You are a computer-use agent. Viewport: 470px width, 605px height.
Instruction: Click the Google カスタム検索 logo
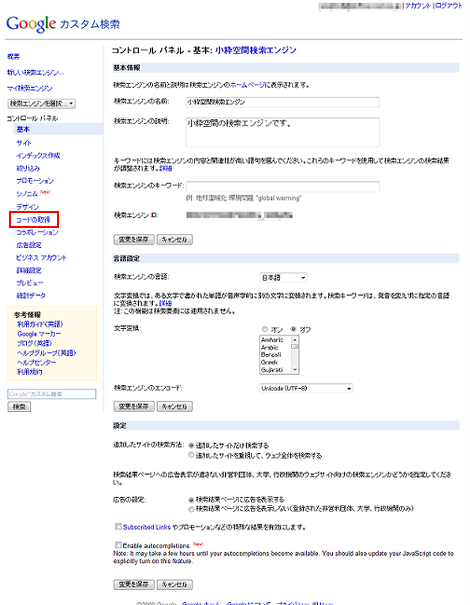click(63, 24)
